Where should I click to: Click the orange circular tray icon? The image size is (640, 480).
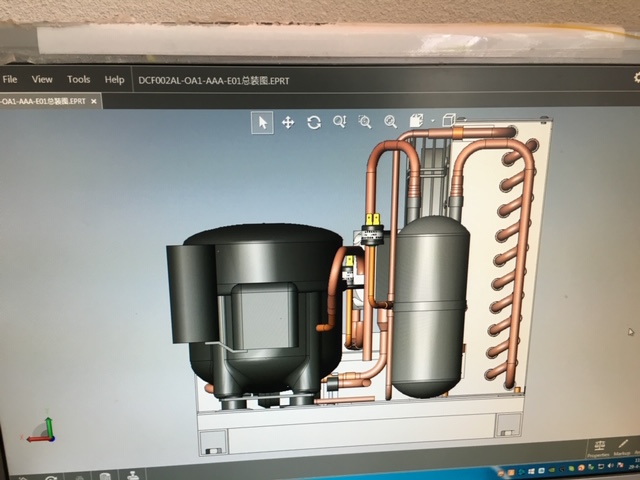click(x=581, y=467)
